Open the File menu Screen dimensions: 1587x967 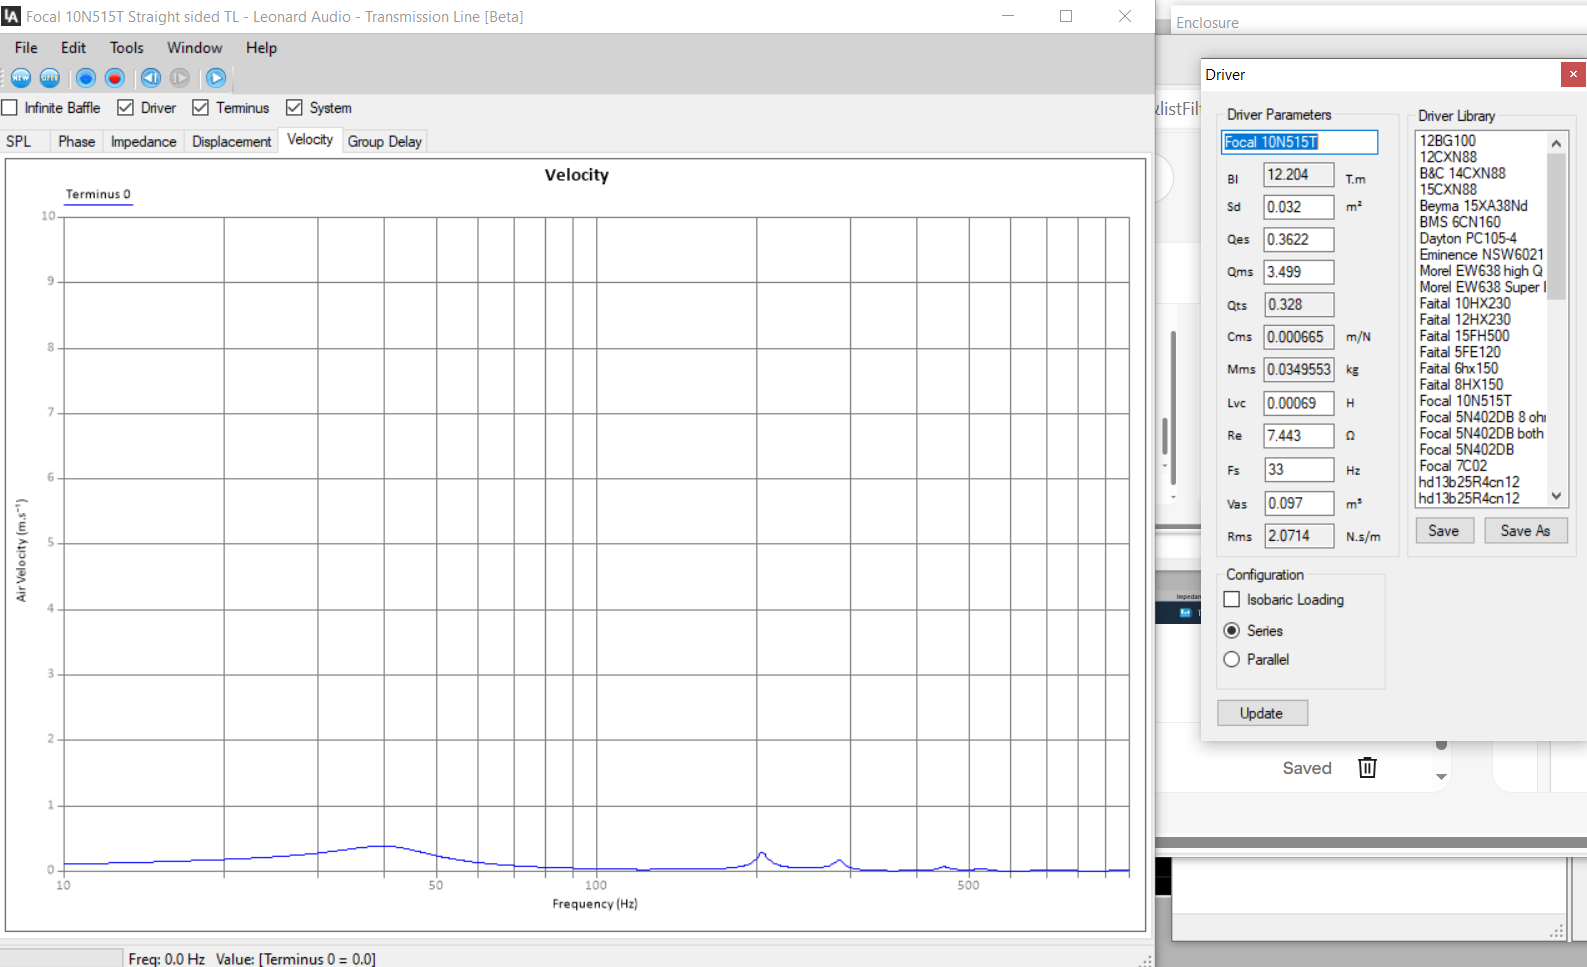26,48
